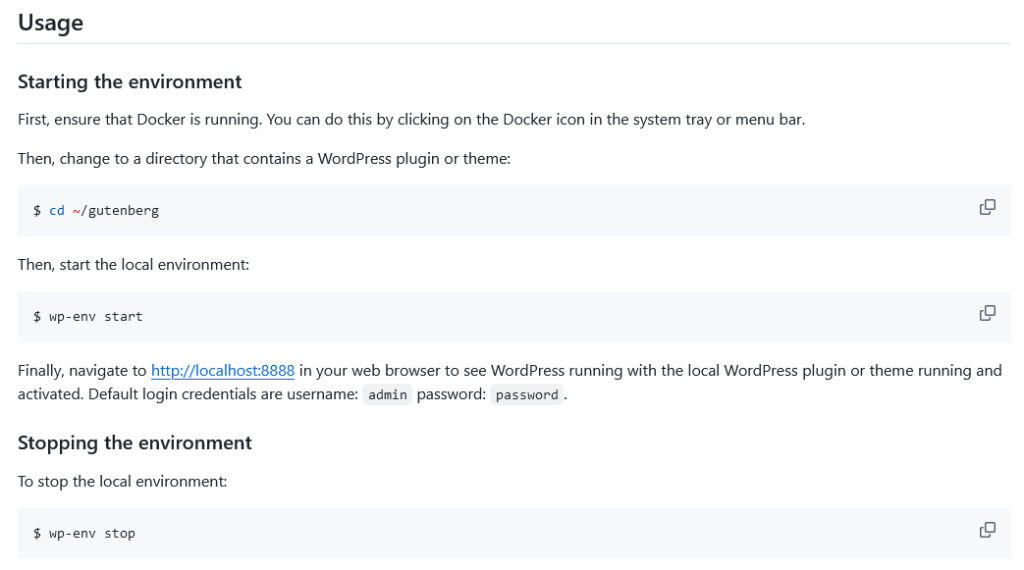Click the sentence about changing to a plugin directory
This screenshot has width=1024, height=570.
tap(264, 159)
